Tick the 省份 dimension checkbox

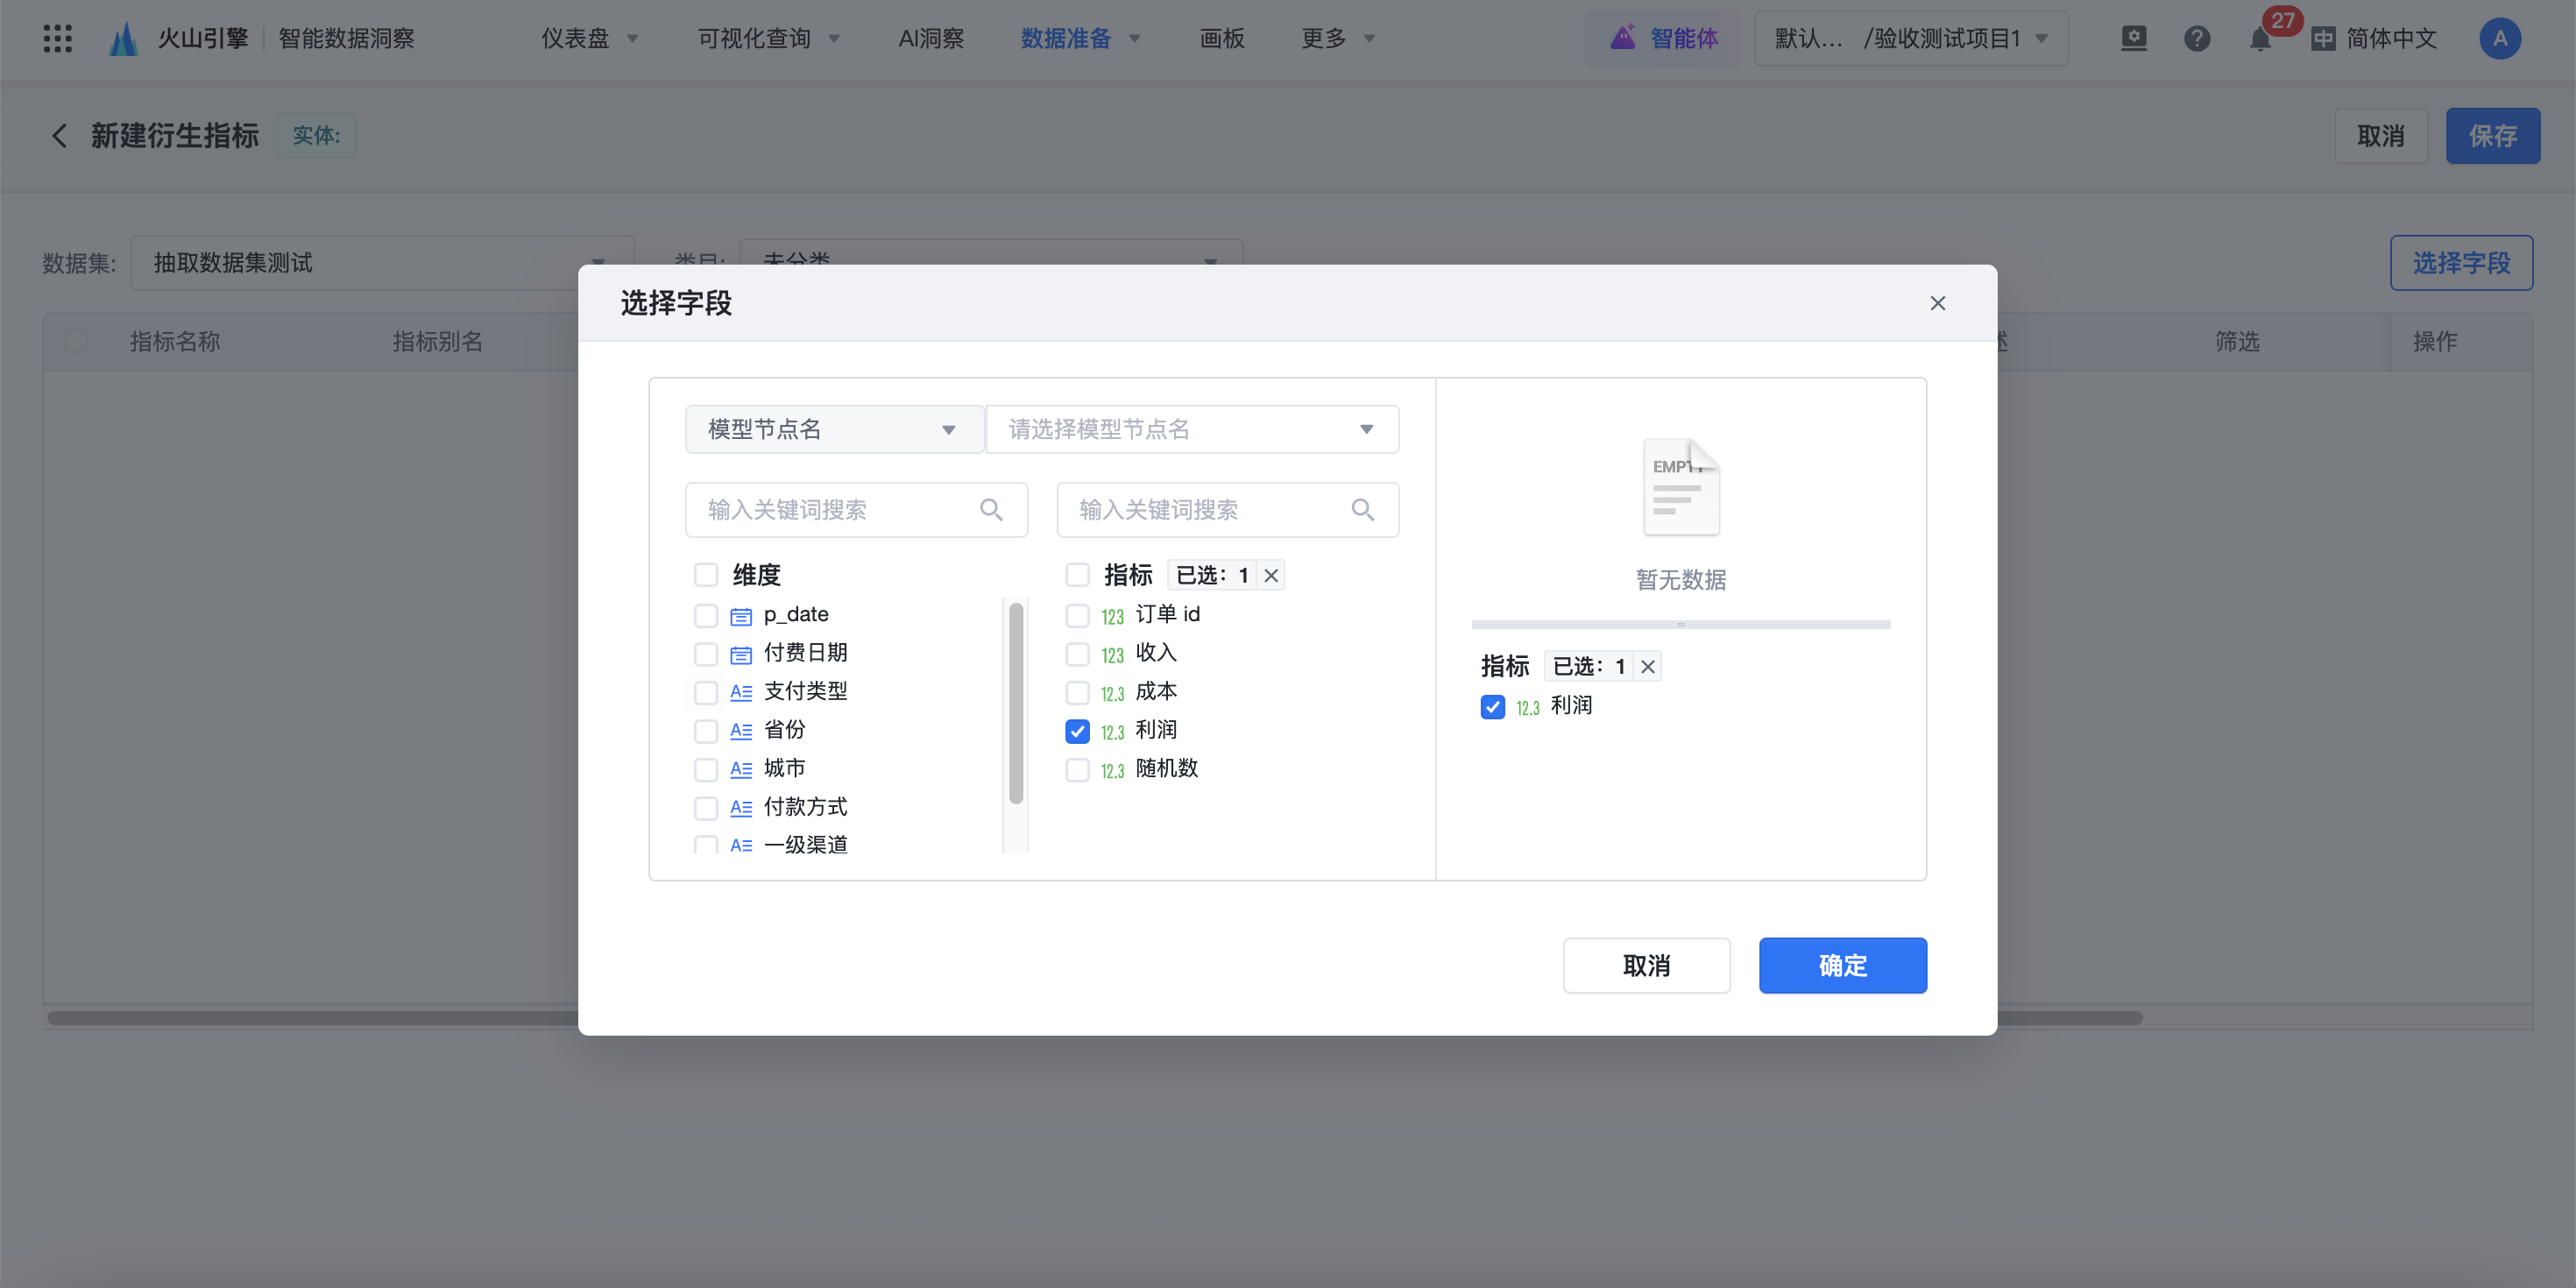[706, 731]
